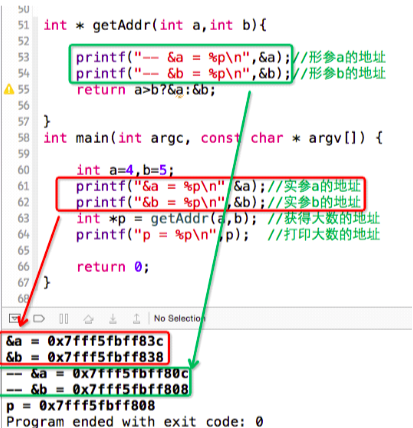
Task: Click console output -- &a = 0x7fff5fbff80c
Action: click(97, 373)
